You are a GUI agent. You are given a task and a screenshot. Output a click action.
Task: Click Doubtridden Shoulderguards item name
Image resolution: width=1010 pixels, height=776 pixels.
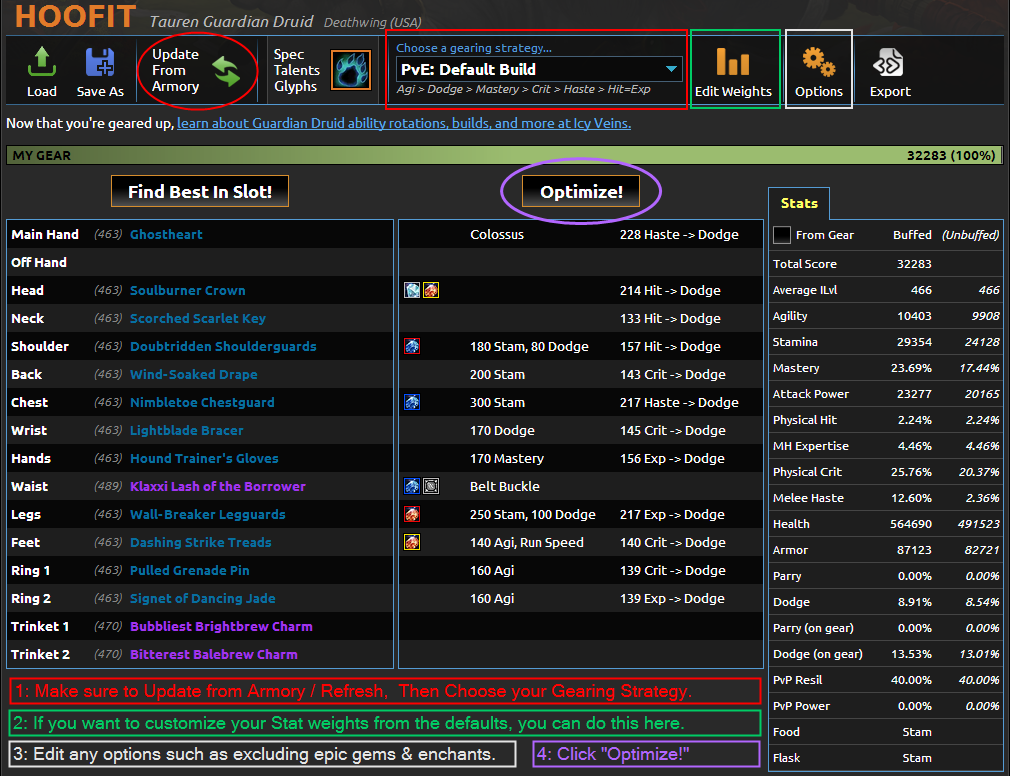click(x=223, y=346)
